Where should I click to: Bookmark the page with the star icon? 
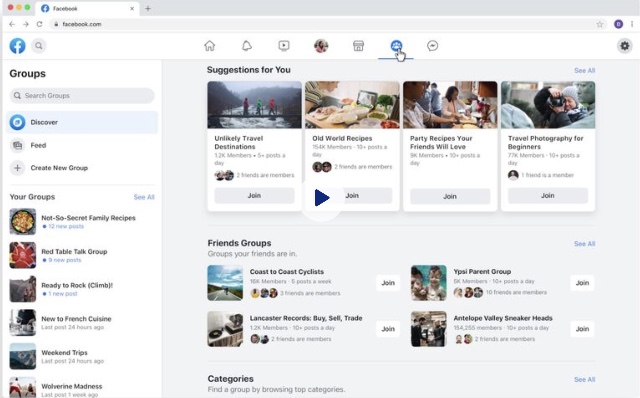pos(600,24)
